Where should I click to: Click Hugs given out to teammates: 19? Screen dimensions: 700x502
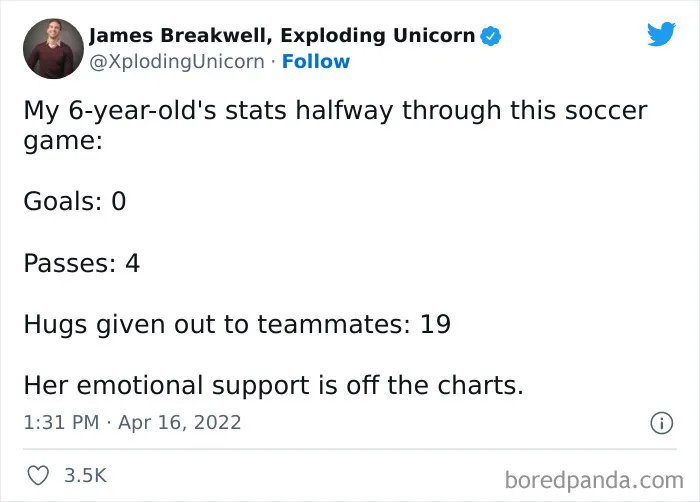point(237,325)
